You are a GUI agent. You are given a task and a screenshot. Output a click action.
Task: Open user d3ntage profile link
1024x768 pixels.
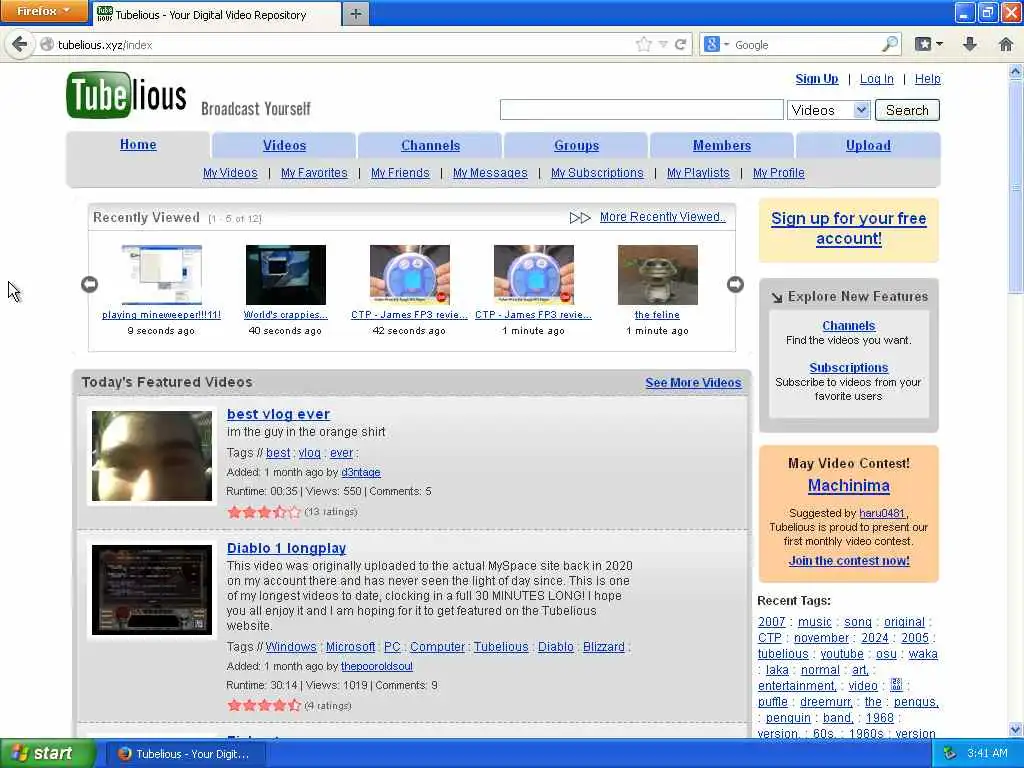pos(360,472)
